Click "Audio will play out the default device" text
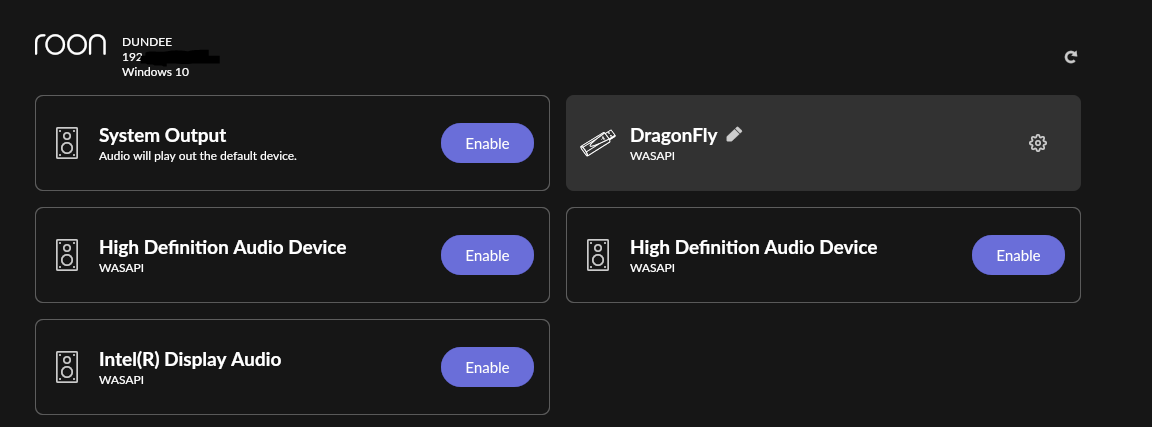Image resolution: width=1152 pixels, height=427 pixels. [198, 156]
